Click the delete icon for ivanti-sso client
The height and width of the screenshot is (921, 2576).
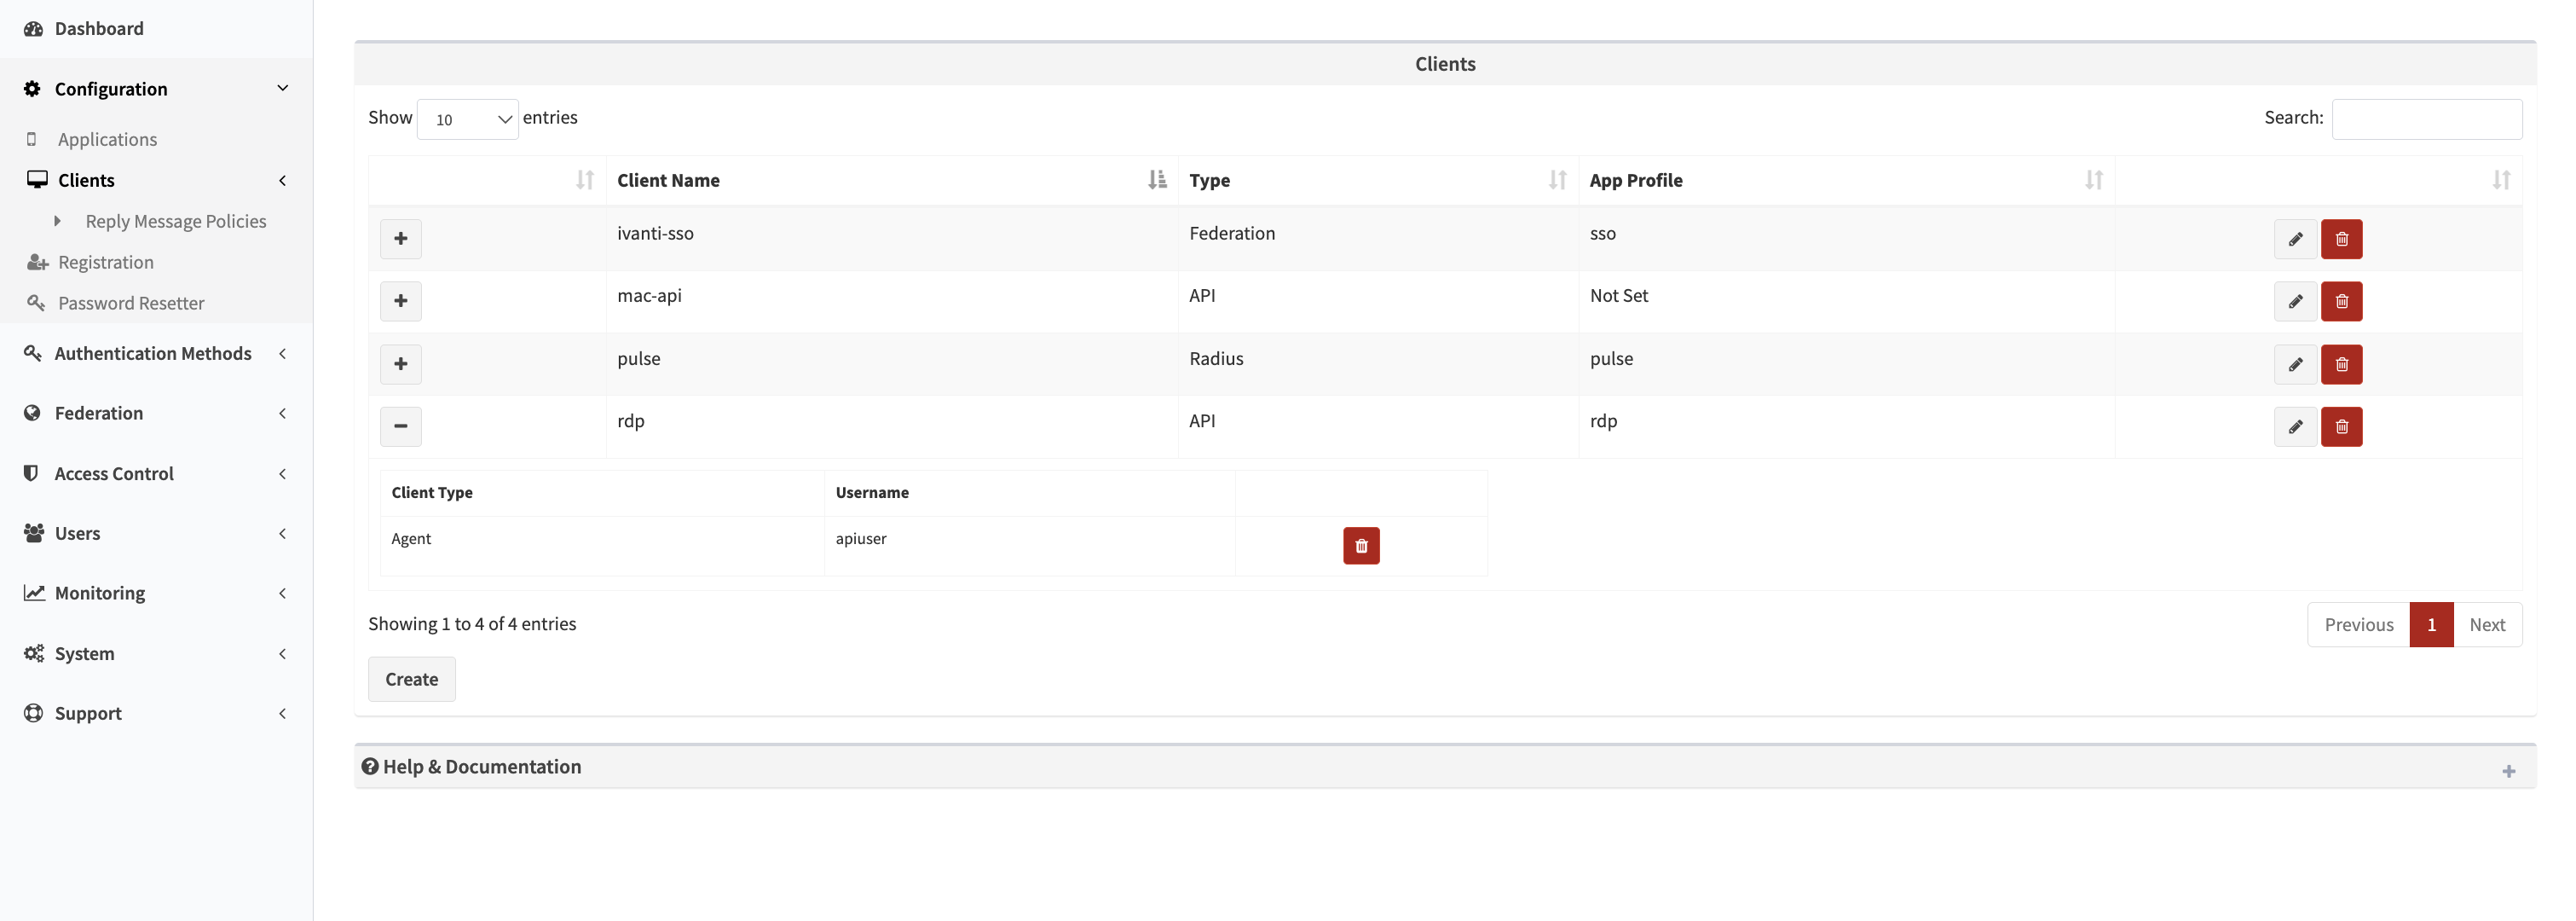point(2341,239)
